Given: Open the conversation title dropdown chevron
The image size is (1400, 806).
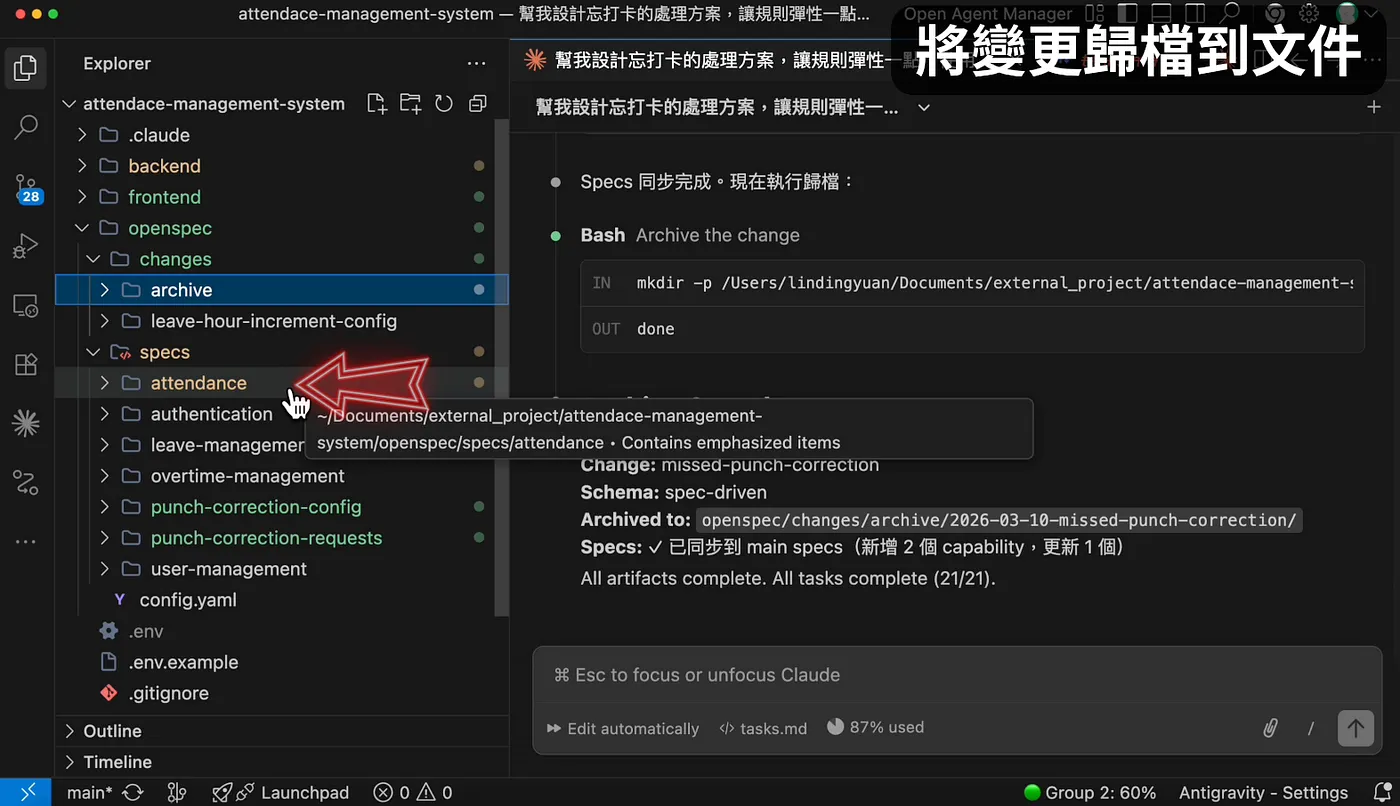Looking at the screenshot, I should tap(924, 107).
